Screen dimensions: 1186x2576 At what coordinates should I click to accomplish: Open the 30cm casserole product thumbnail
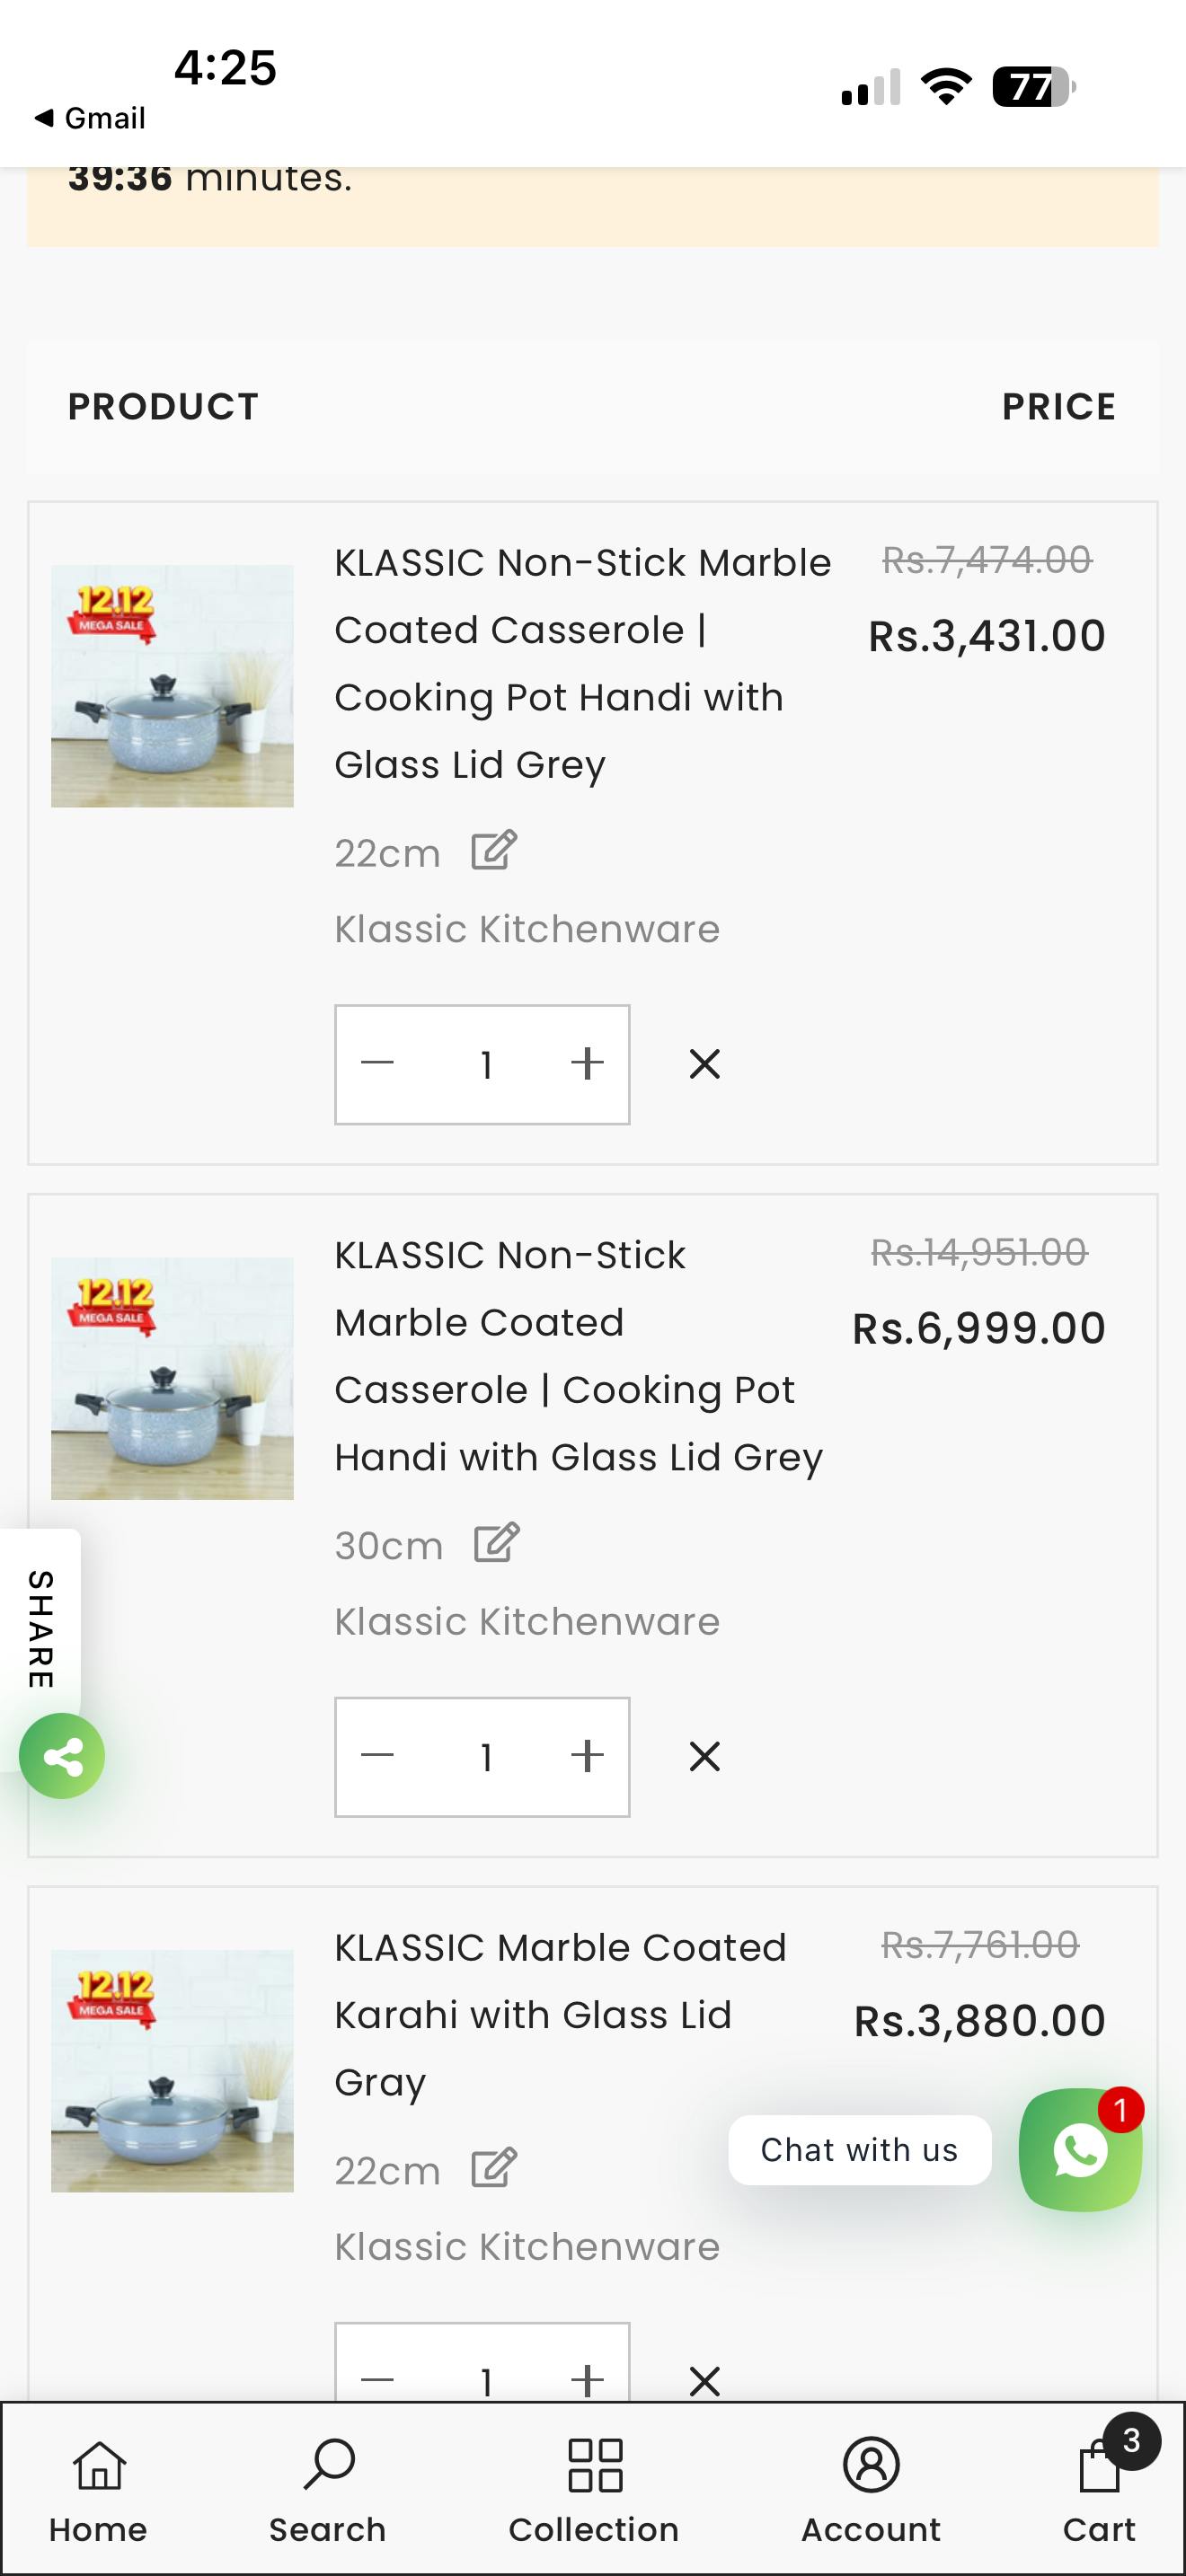pos(172,1378)
